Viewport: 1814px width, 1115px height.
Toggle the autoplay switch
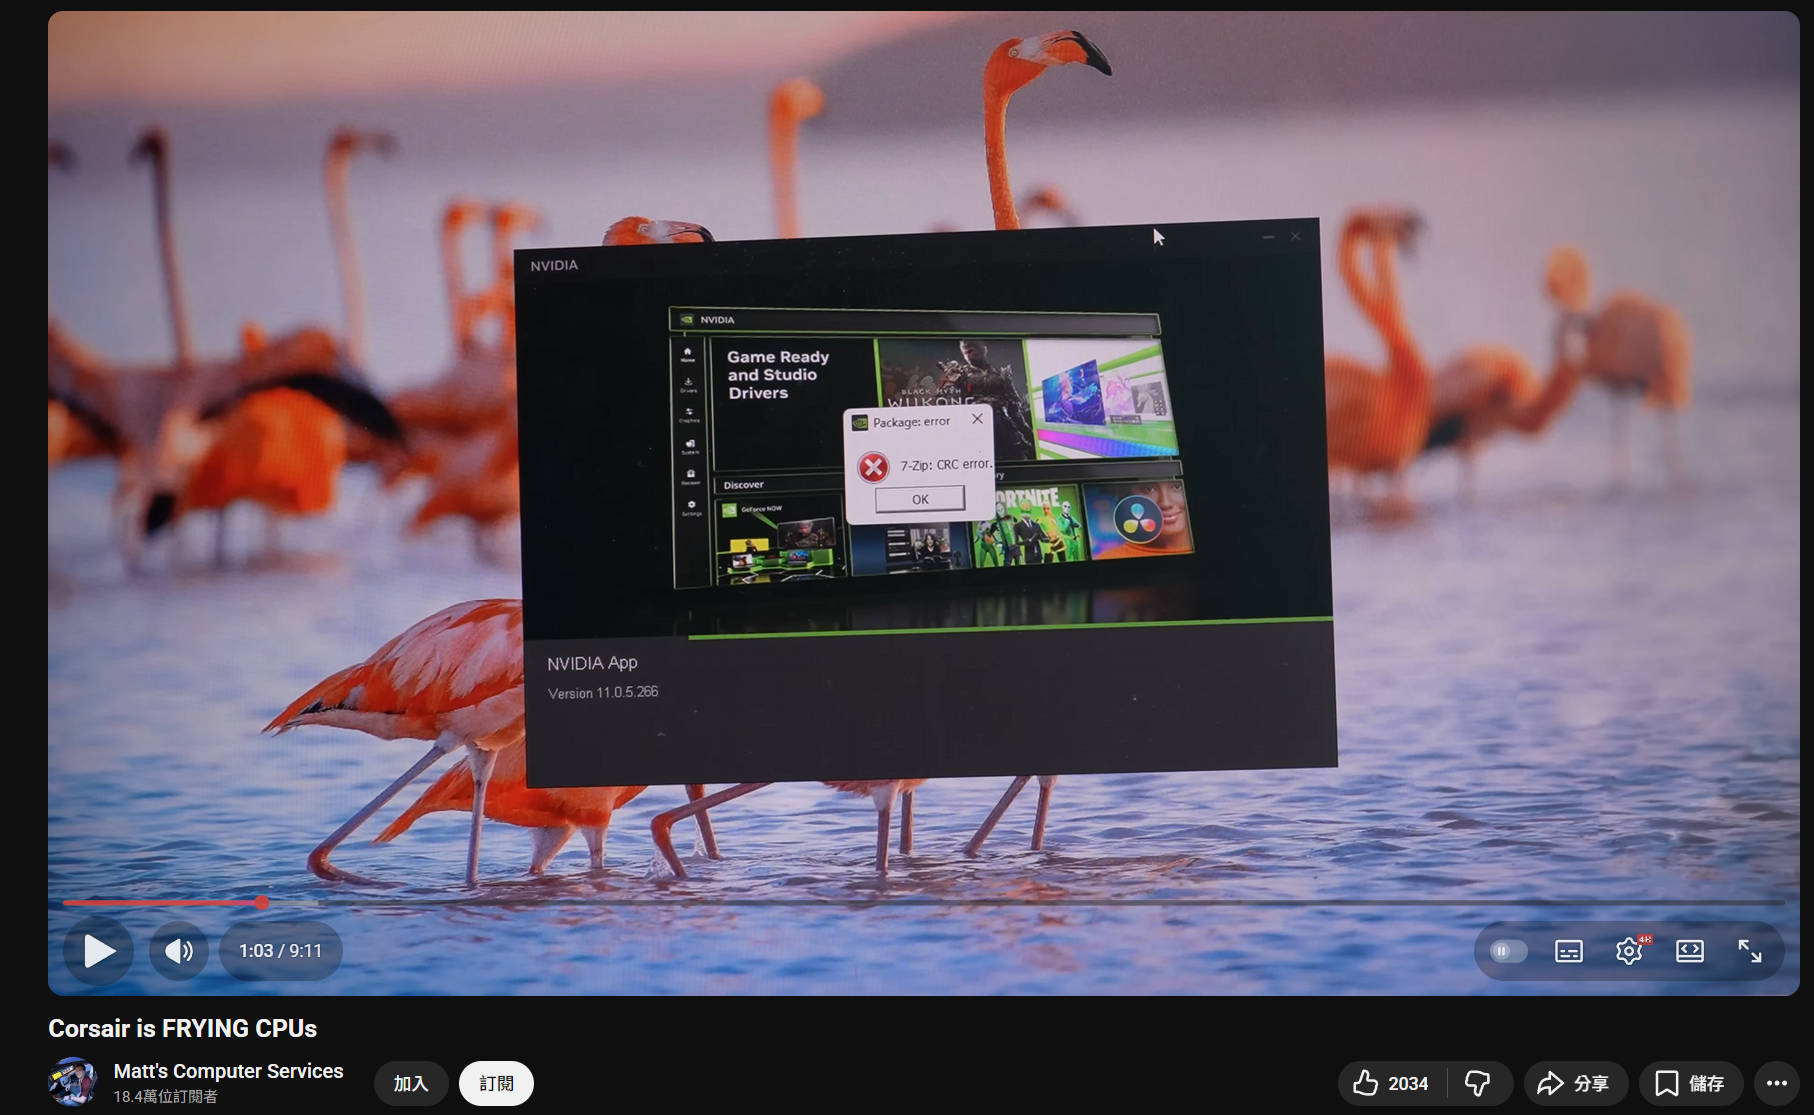coord(1508,951)
